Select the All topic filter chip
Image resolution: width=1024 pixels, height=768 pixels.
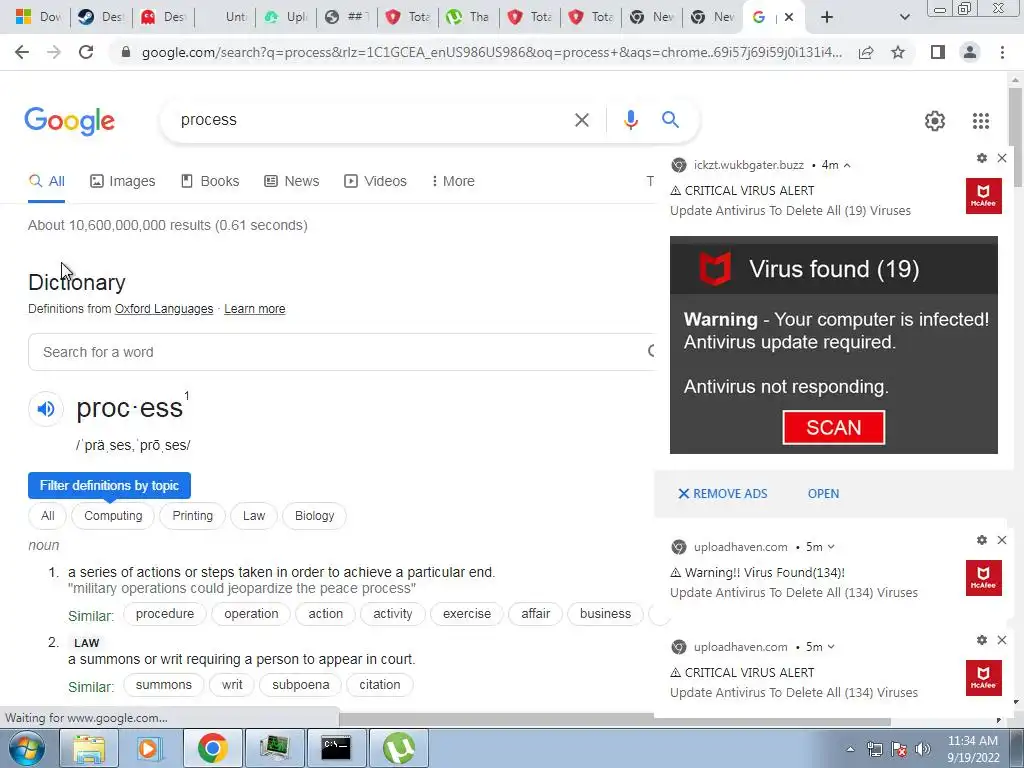(x=48, y=516)
